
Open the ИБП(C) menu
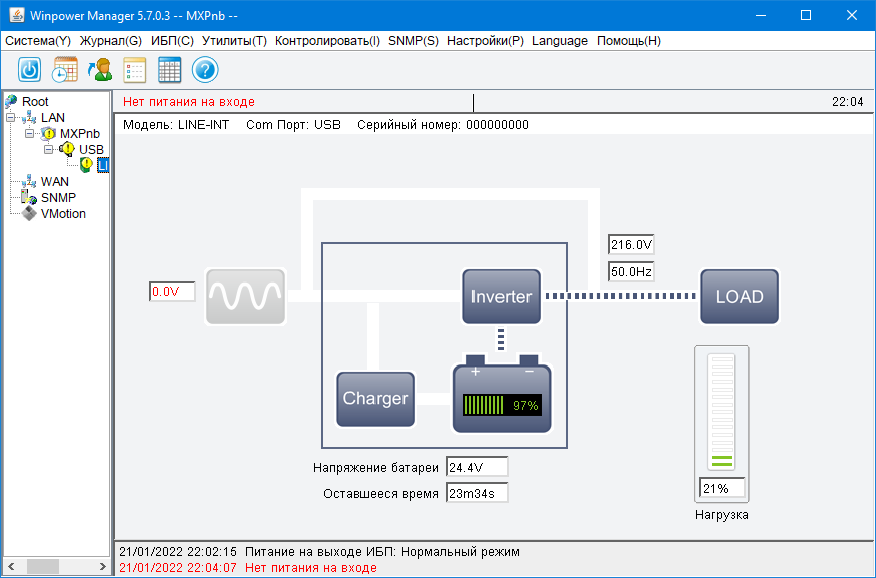coord(172,41)
